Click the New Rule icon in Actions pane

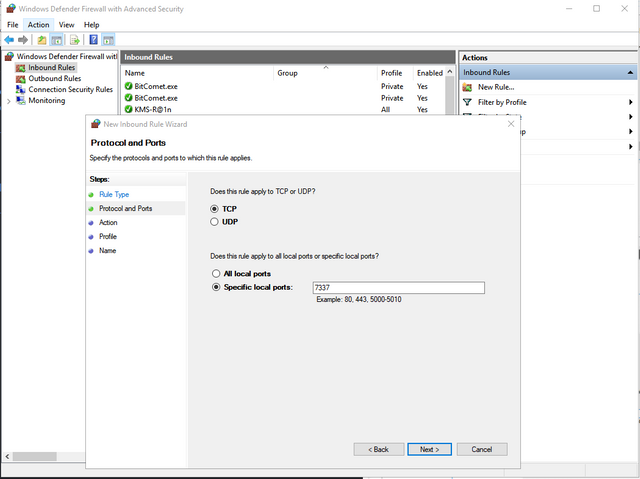coord(467,87)
